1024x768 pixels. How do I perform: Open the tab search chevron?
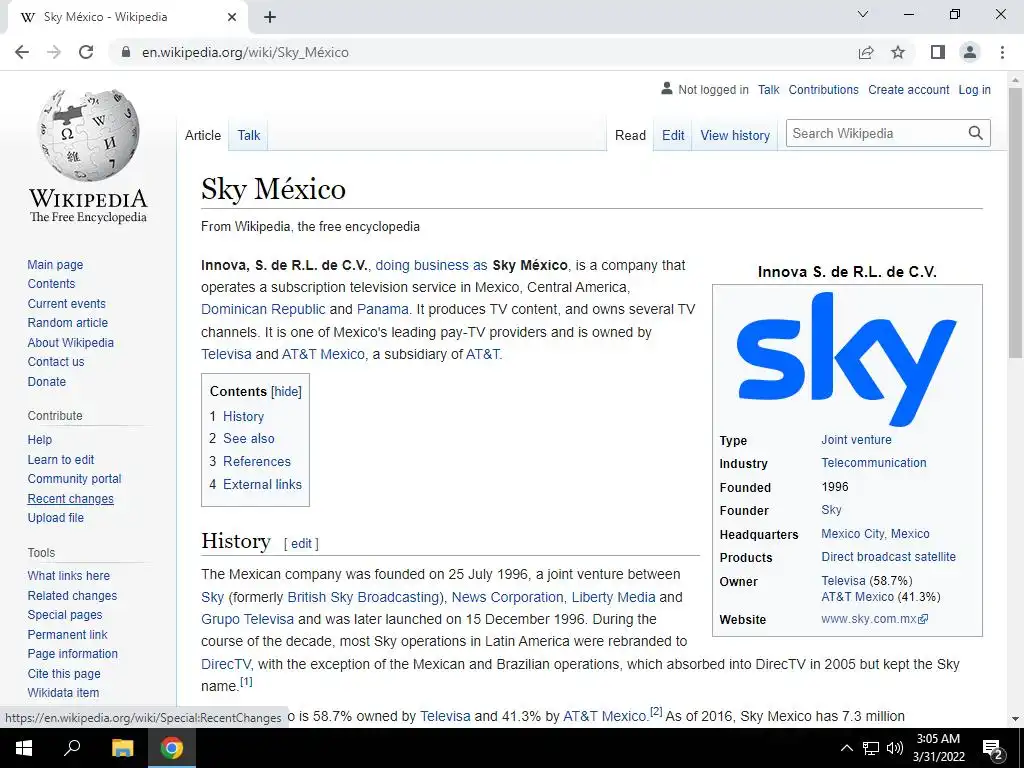pyautogui.click(x=863, y=14)
